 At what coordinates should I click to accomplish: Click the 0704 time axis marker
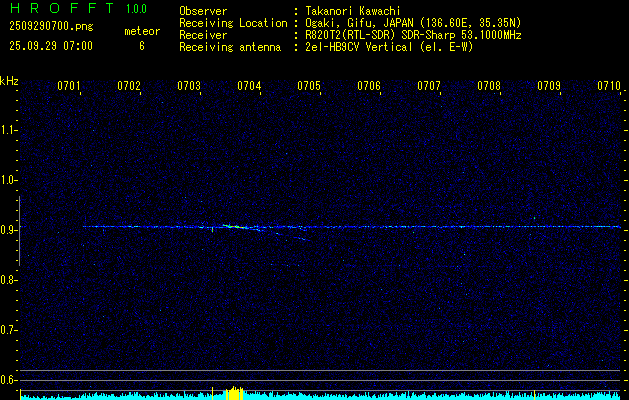point(249,86)
